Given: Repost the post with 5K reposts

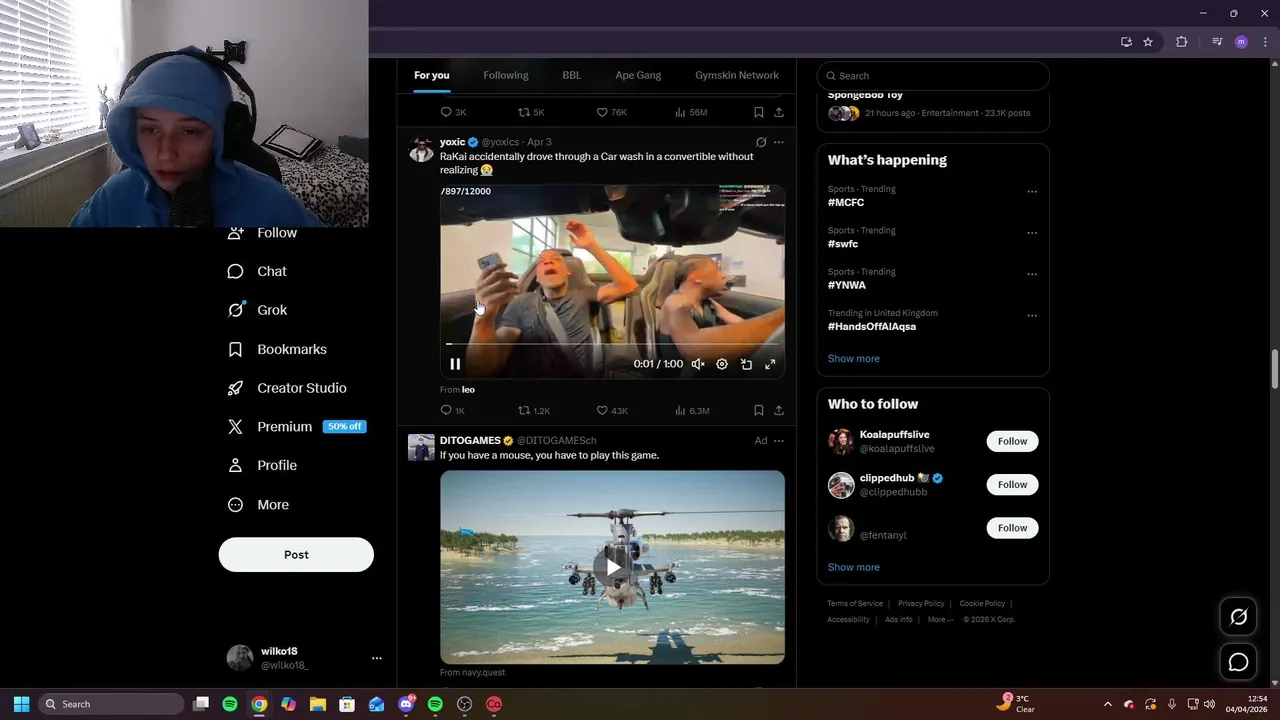Looking at the screenshot, I should (531, 113).
